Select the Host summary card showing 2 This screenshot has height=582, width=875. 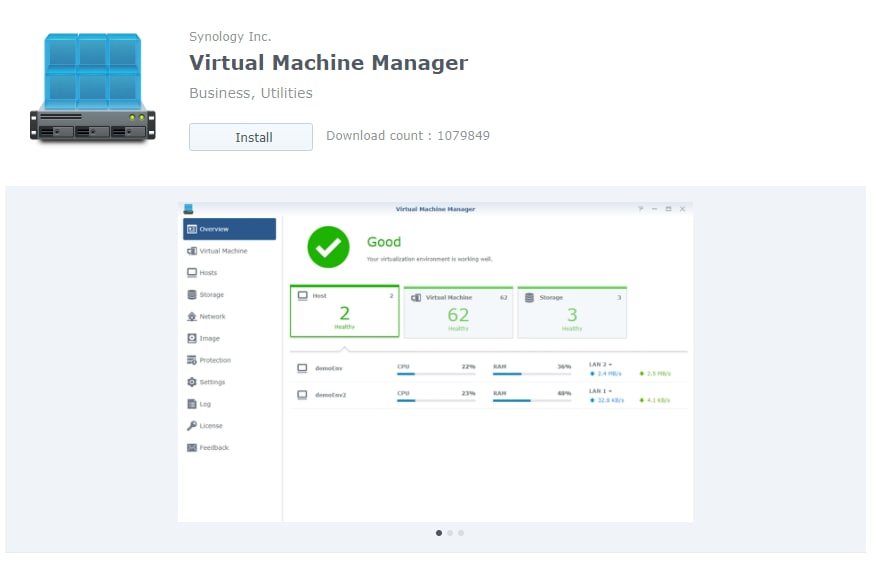[345, 311]
